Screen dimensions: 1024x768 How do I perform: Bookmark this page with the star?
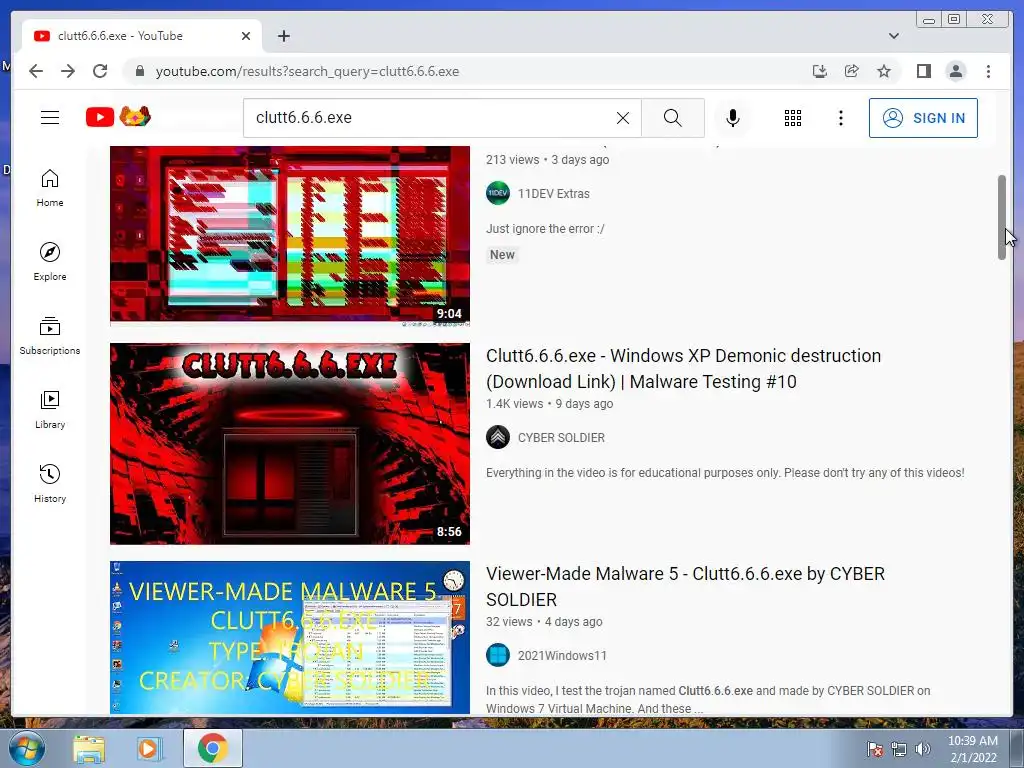click(884, 71)
